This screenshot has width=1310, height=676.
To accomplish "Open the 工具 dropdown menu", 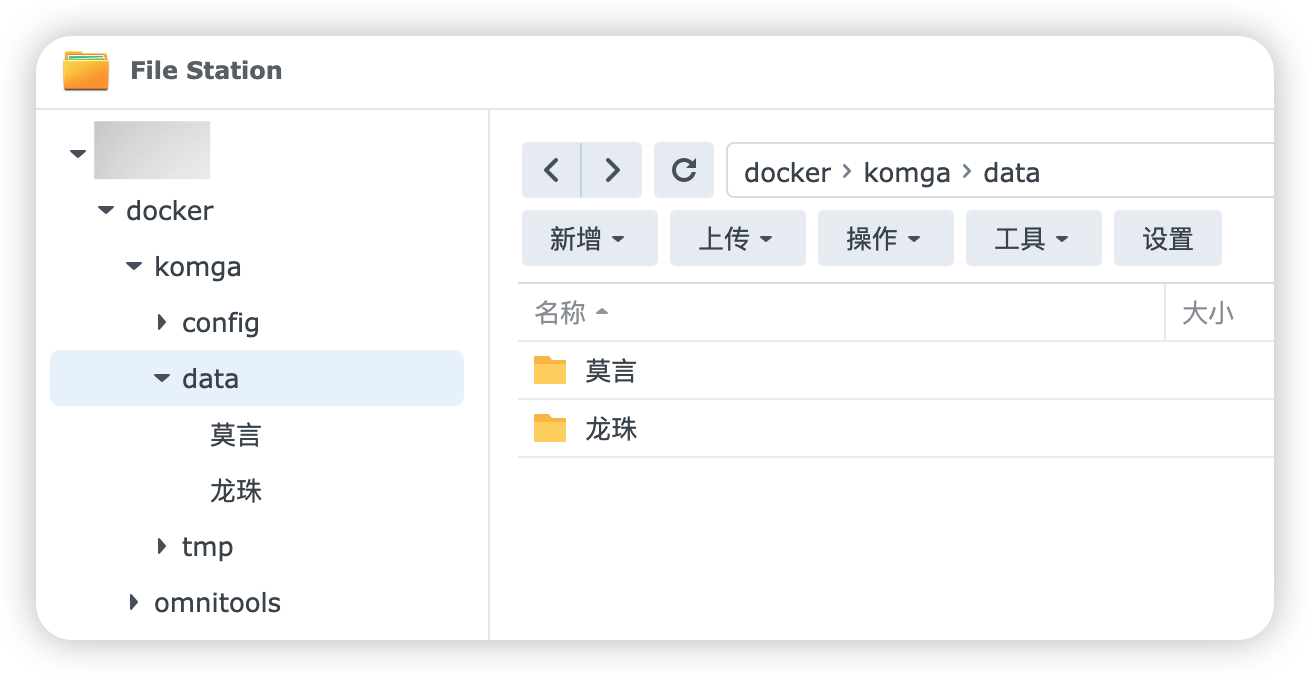I will [x=1033, y=238].
